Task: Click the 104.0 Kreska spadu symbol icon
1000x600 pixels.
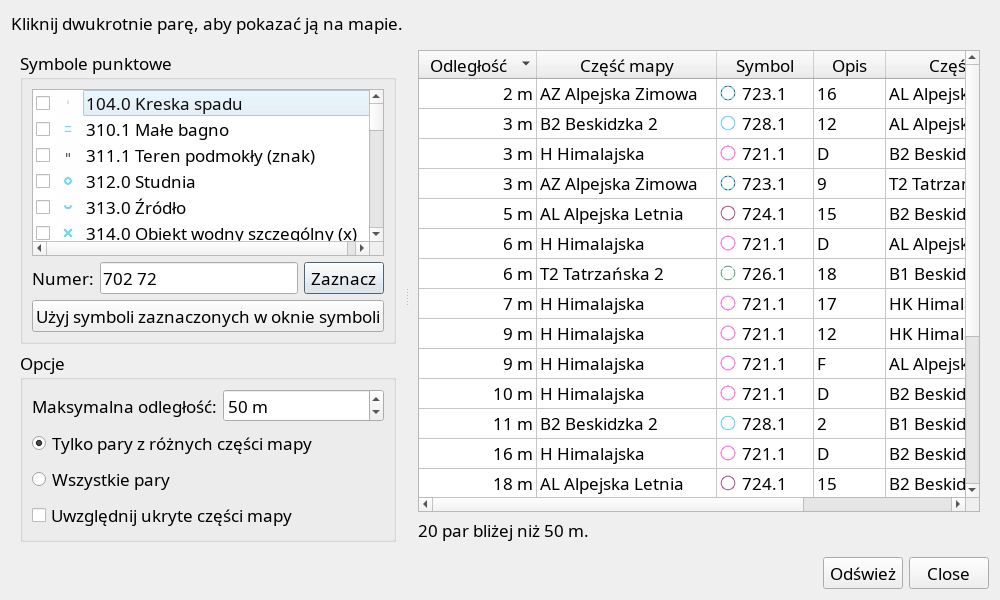Action: click(68, 103)
